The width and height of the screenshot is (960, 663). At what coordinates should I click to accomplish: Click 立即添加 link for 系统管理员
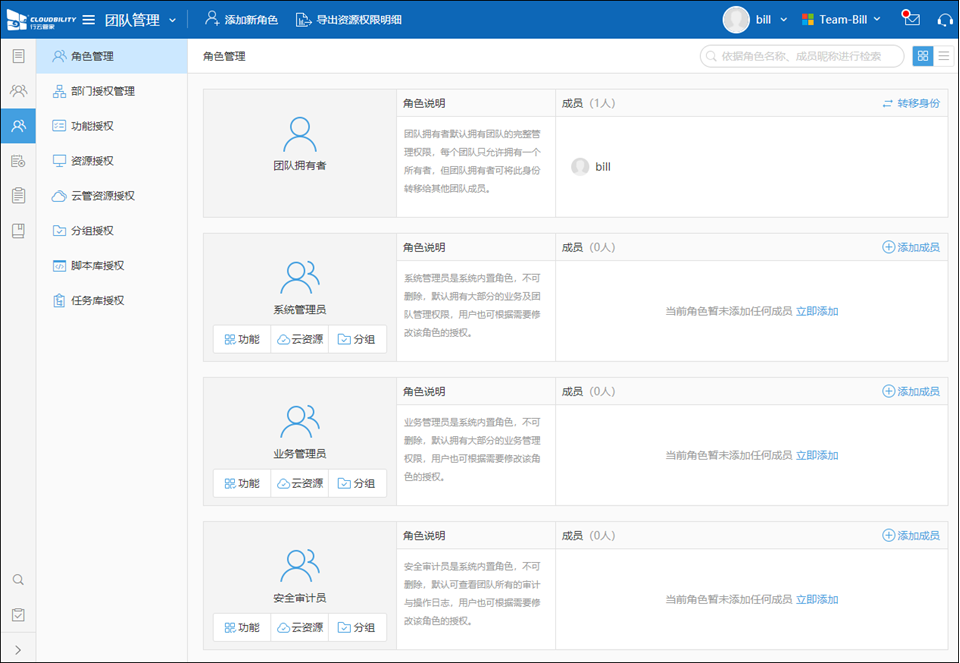click(x=817, y=311)
